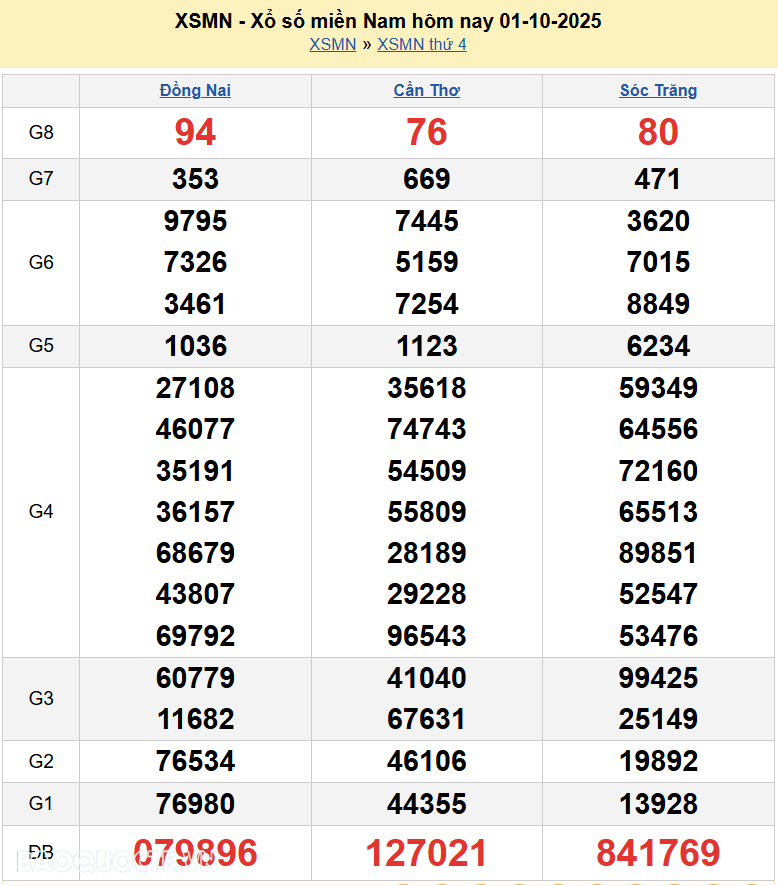Click Cần Thơ G8 result 76
The image size is (778, 885).
pyautogui.click(x=427, y=132)
